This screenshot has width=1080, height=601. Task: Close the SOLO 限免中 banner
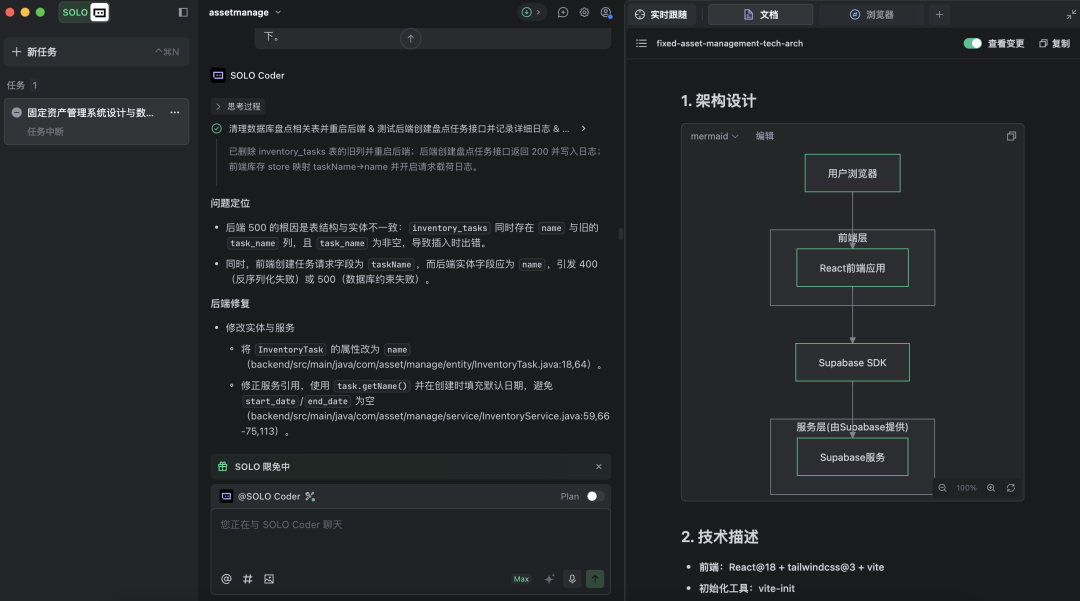tap(599, 467)
